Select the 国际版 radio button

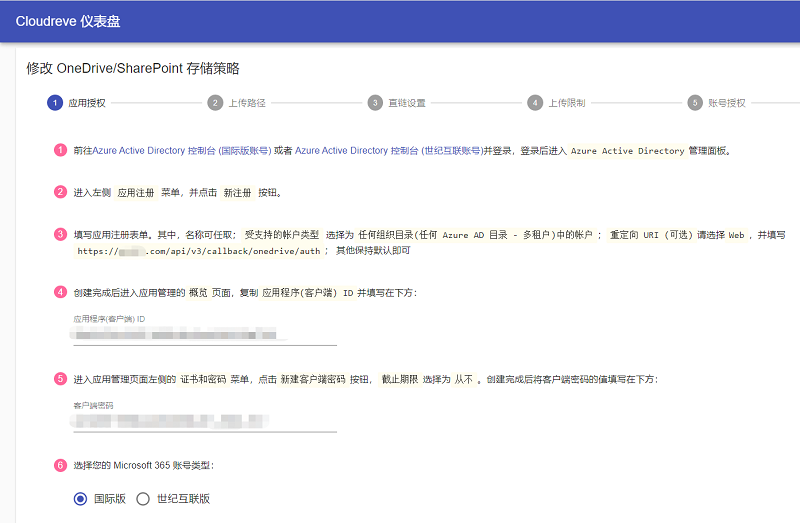[x=81, y=499]
